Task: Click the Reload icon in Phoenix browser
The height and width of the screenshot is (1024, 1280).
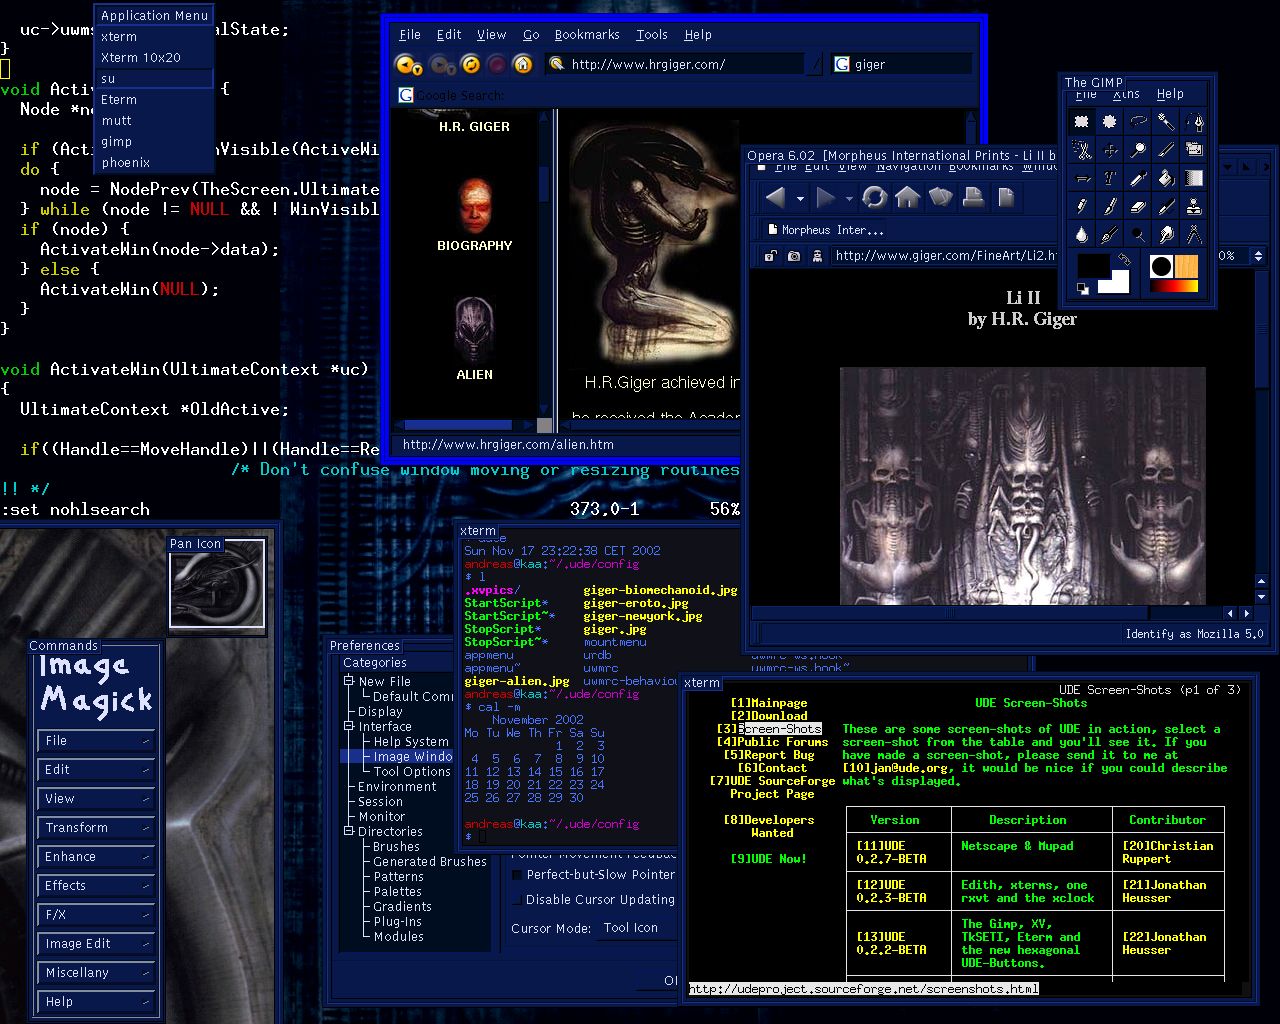Action: point(469,64)
